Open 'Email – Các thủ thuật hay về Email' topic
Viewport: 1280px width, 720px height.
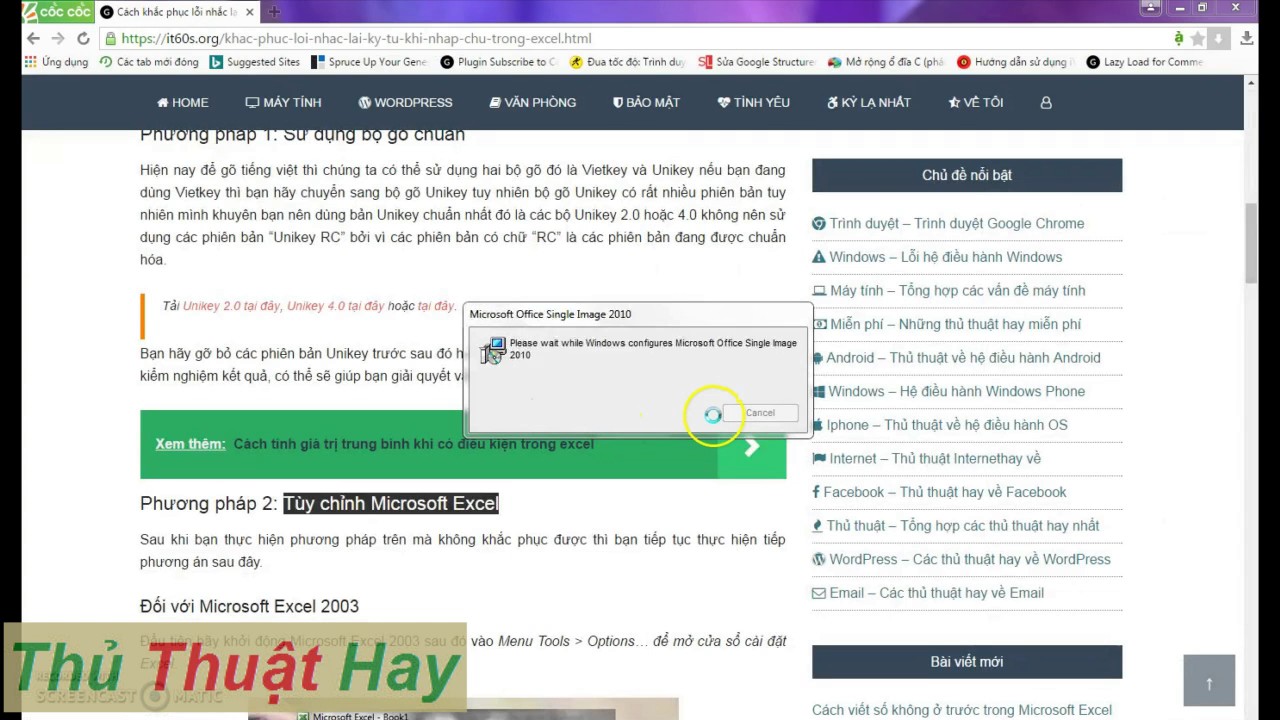[x=928, y=593]
